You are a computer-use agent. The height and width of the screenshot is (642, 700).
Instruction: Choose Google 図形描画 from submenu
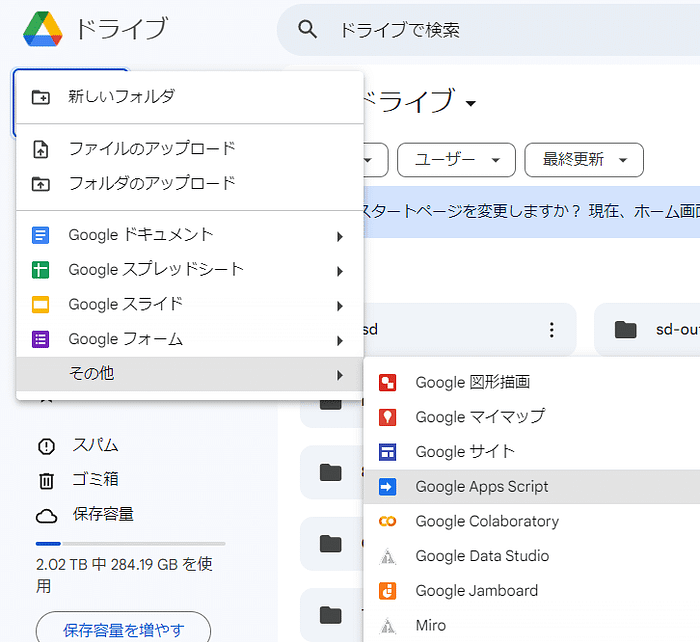(x=532, y=383)
